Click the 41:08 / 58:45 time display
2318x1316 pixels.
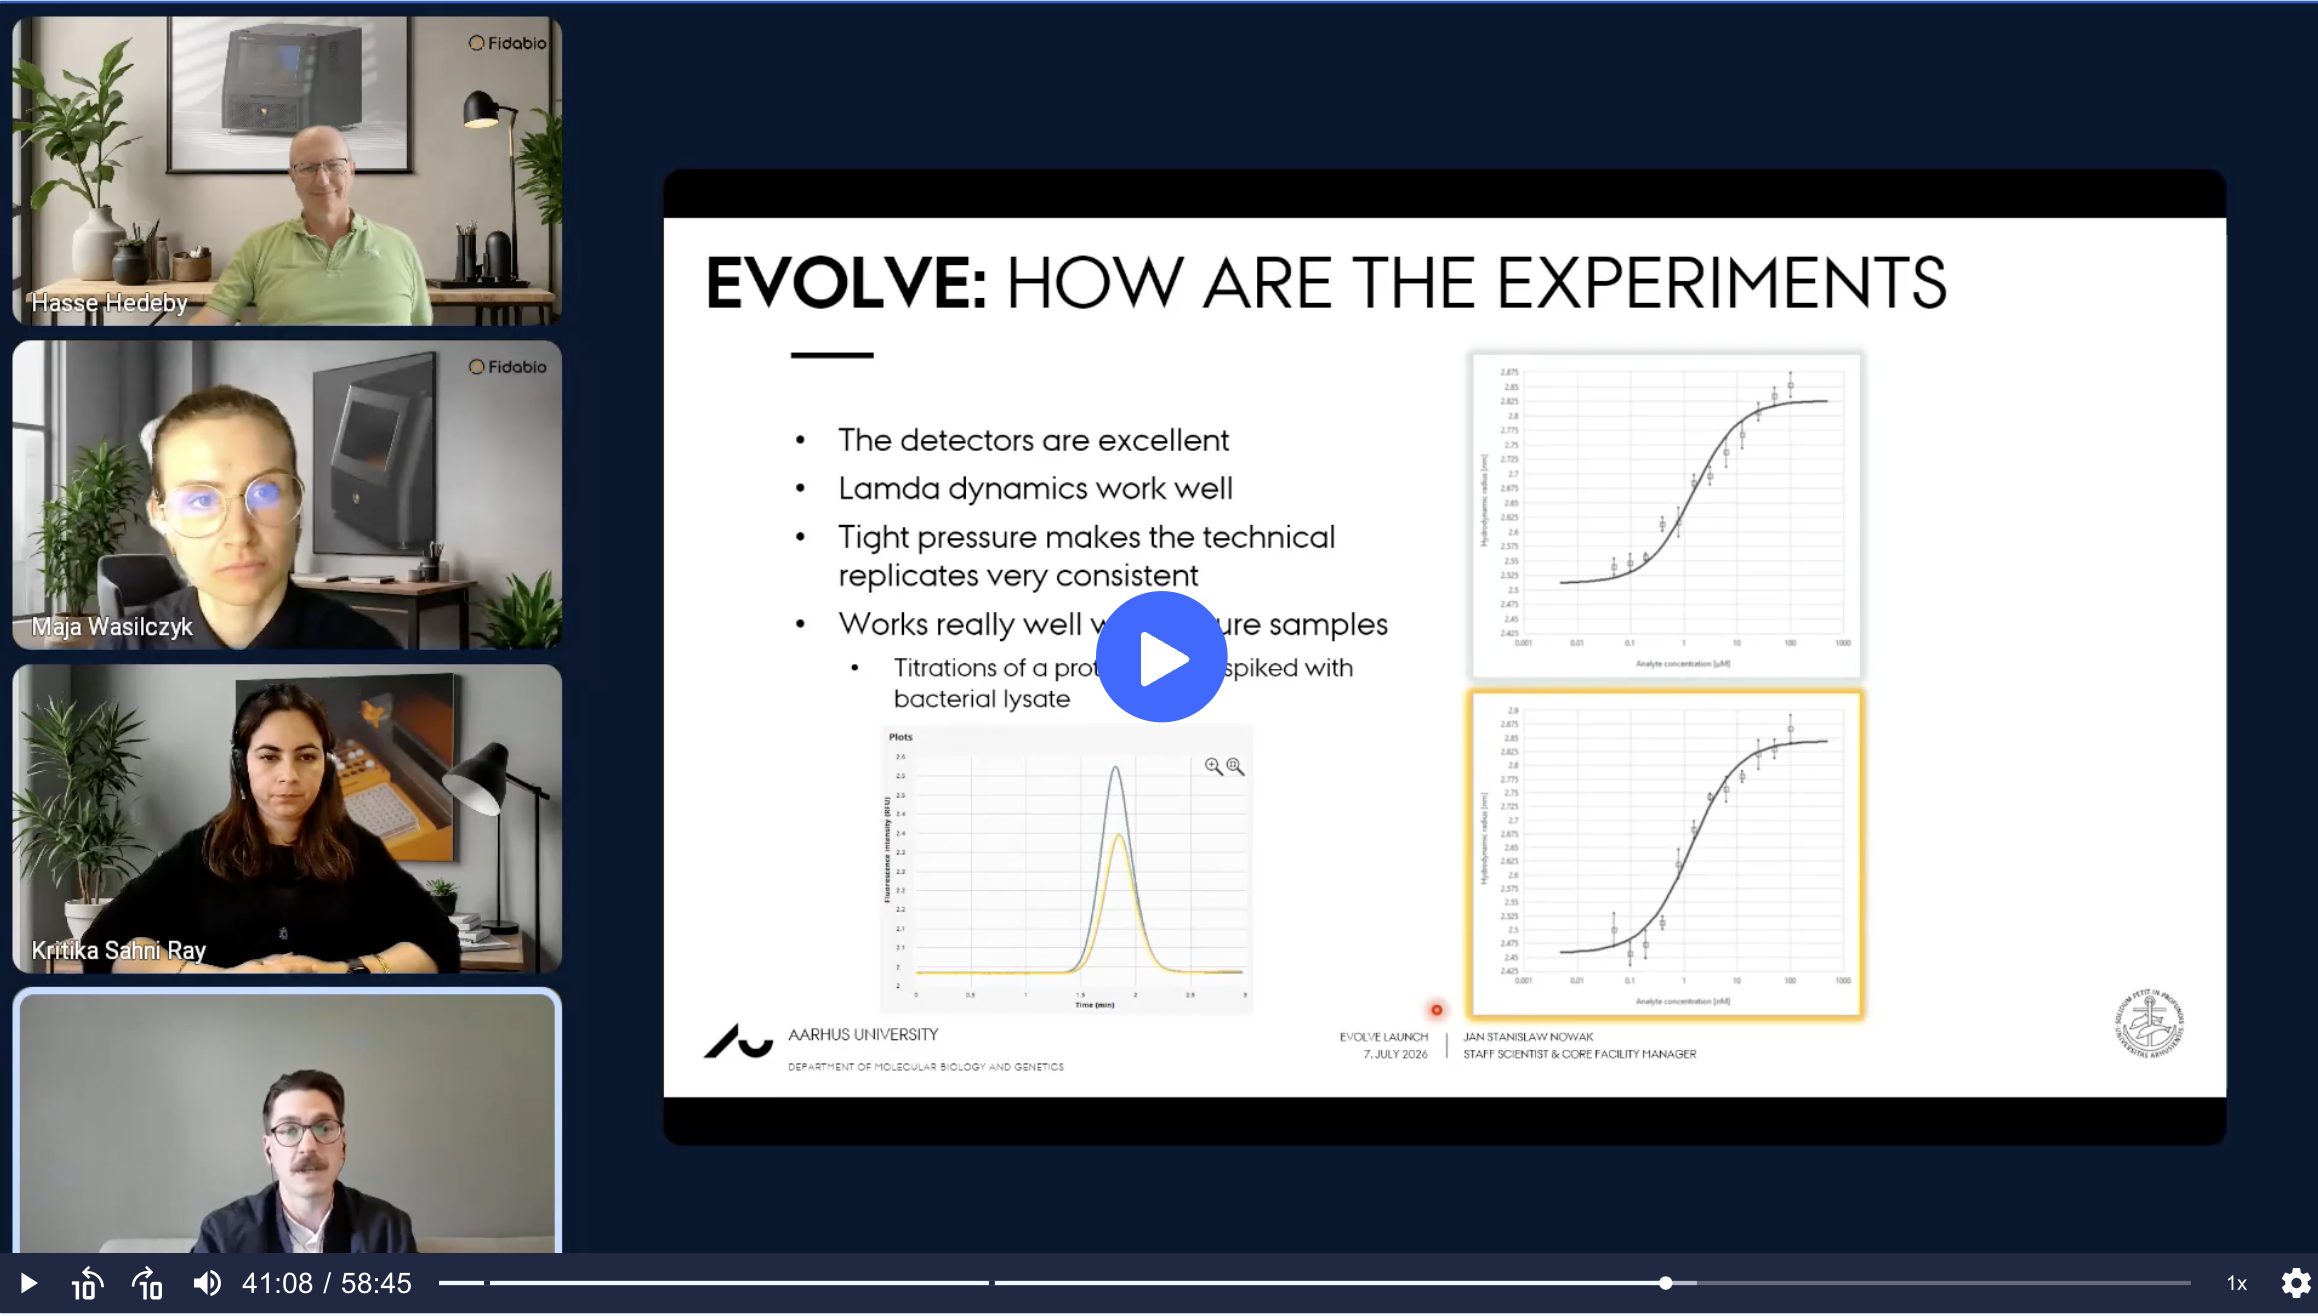(327, 1283)
